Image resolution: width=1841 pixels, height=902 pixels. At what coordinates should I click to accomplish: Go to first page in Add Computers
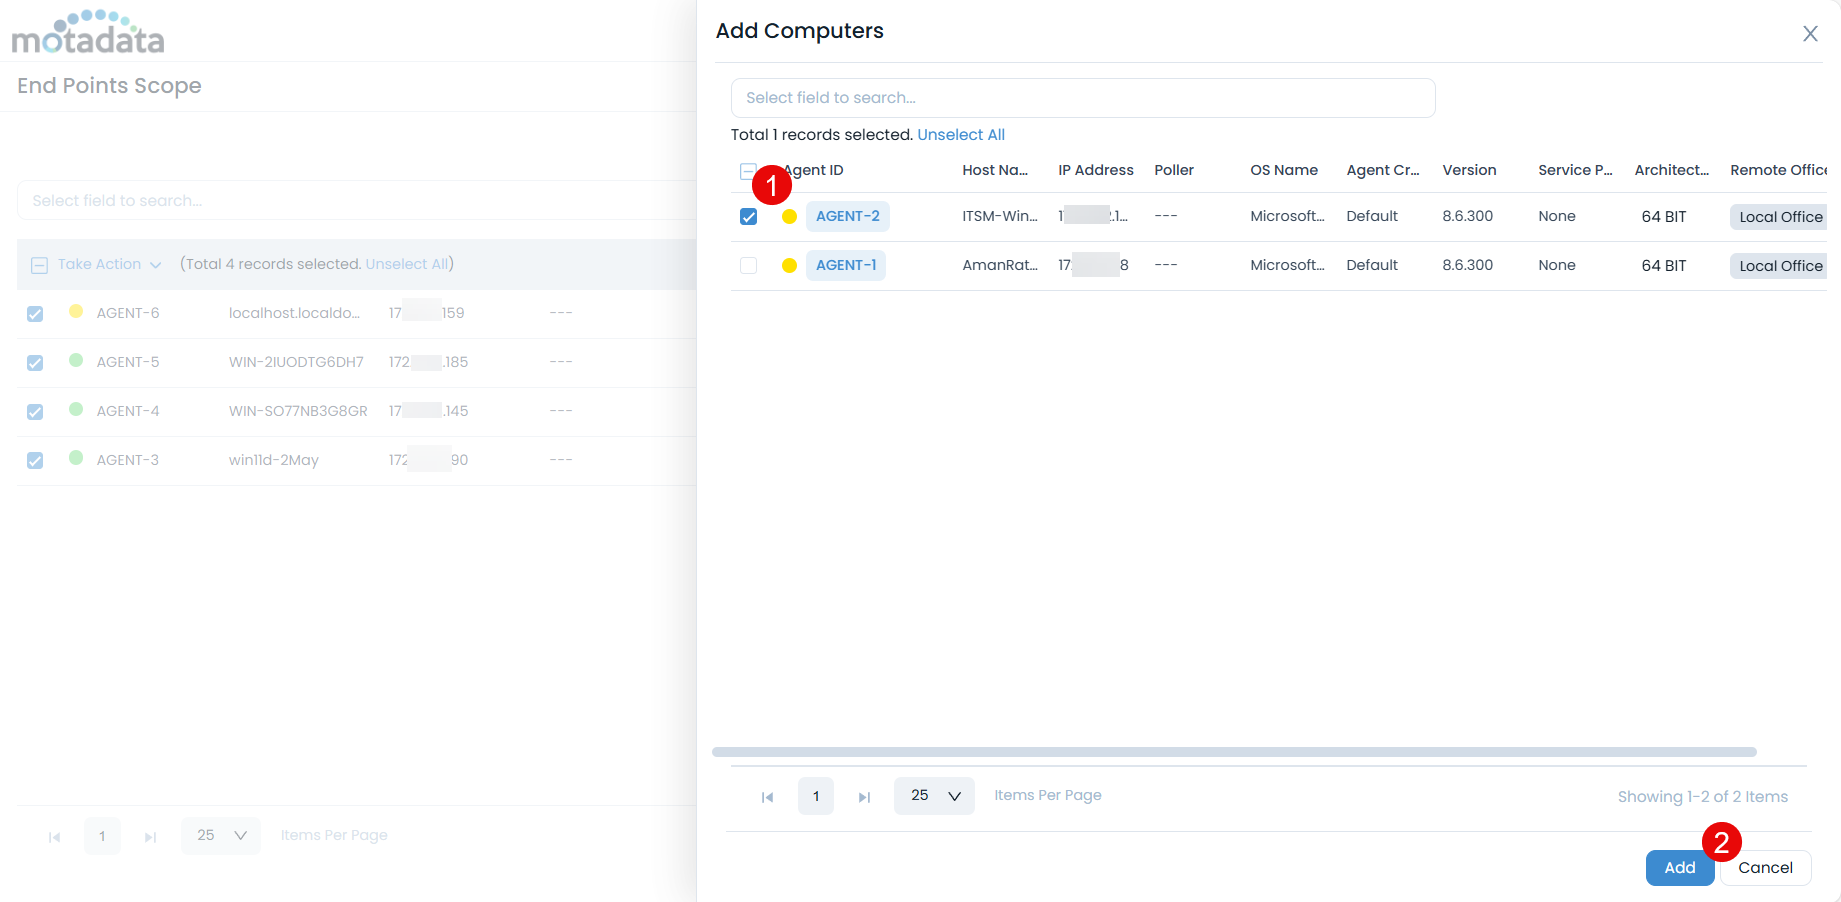pyautogui.click(x=767, y=797)
